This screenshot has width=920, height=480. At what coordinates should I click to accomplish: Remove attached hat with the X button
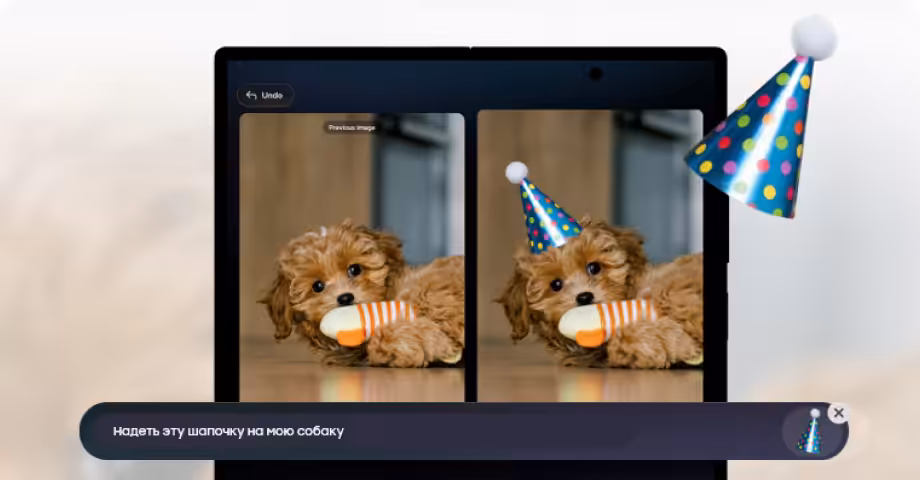tap(838, 413)
